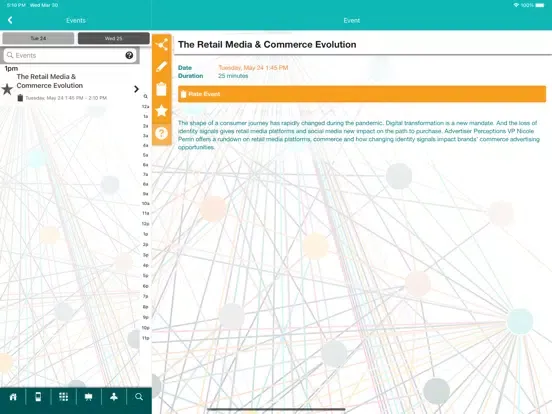The image size is (552, 414).
Task: Jump to 12p in the time index
Action: point(145,224)
